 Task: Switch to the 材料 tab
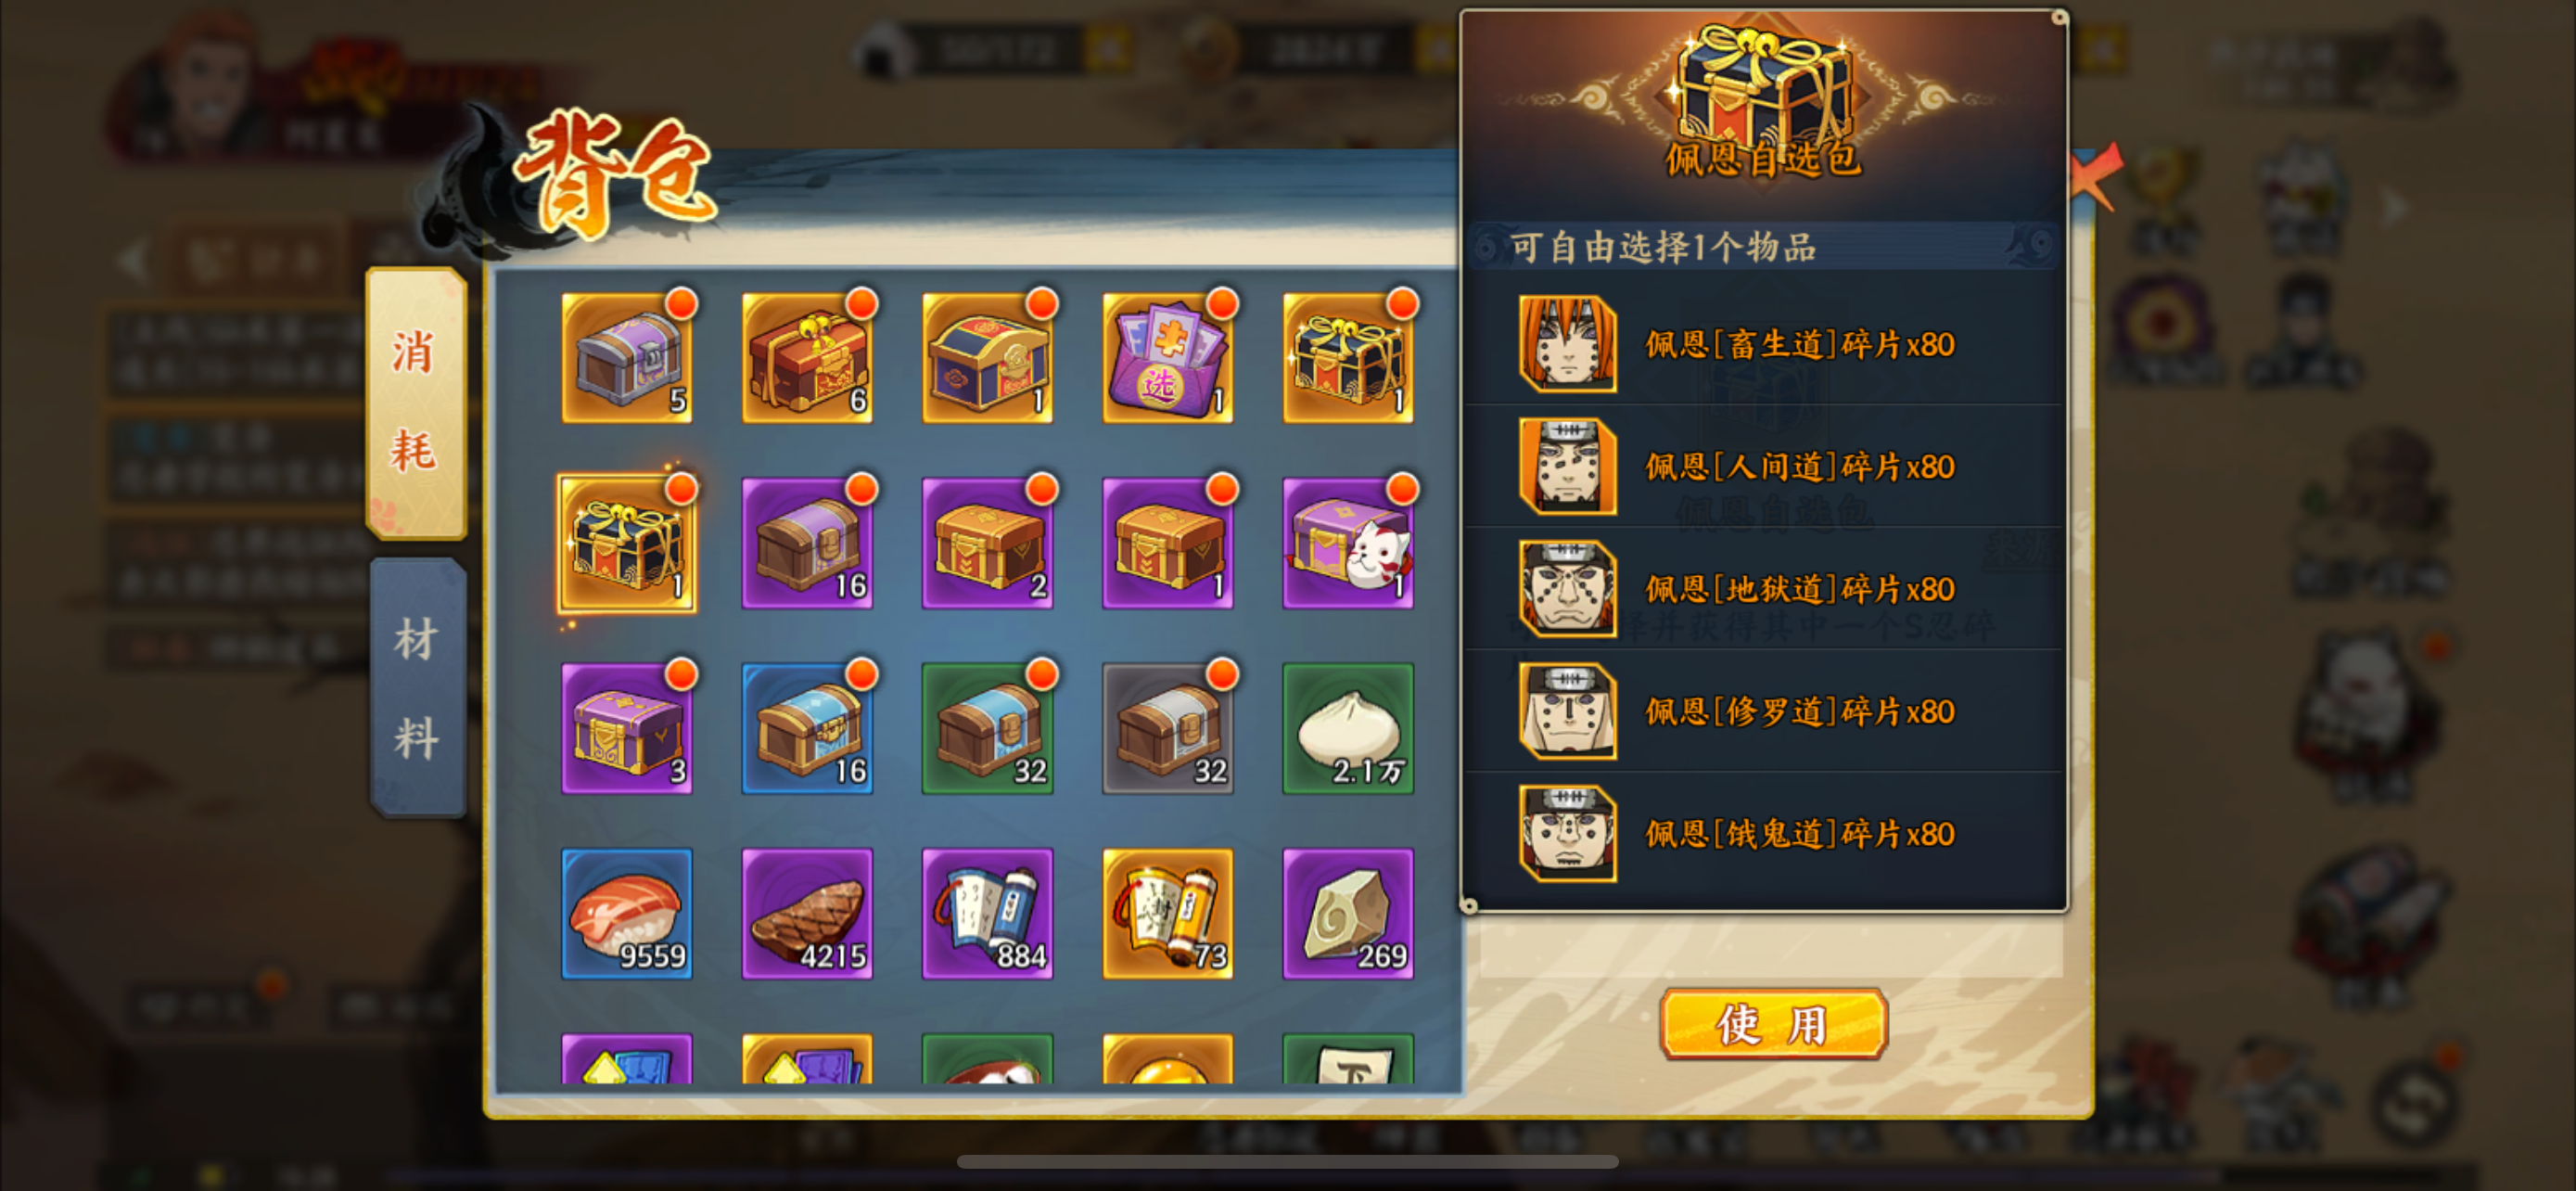pos(418,687)
